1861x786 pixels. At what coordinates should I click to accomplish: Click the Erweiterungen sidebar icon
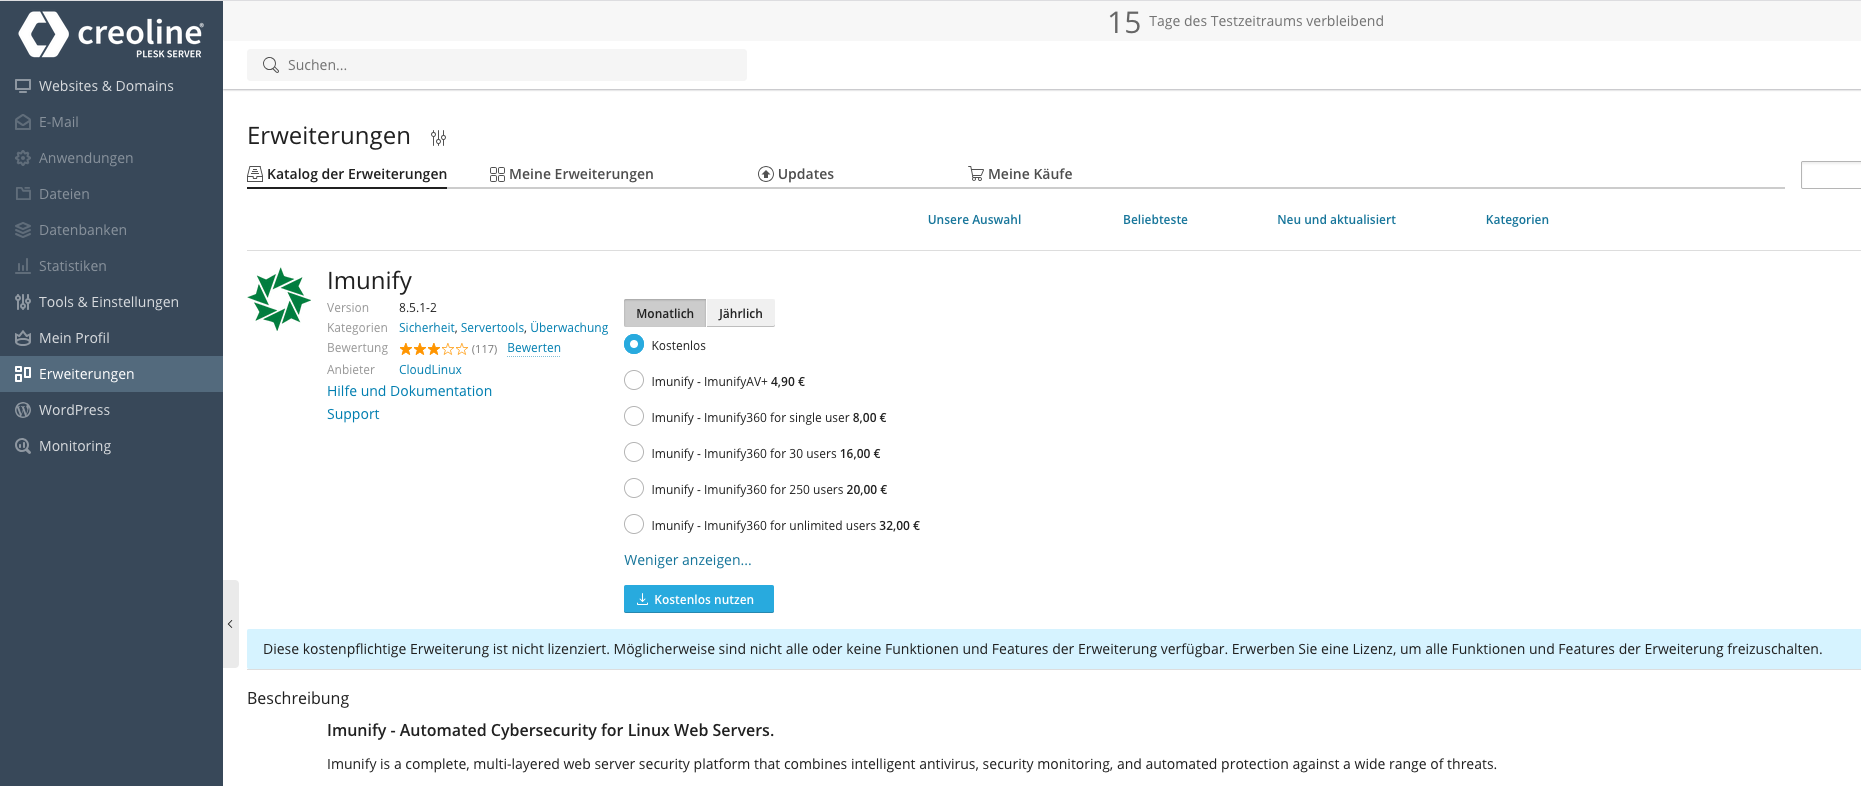click(x=23, y=374)
